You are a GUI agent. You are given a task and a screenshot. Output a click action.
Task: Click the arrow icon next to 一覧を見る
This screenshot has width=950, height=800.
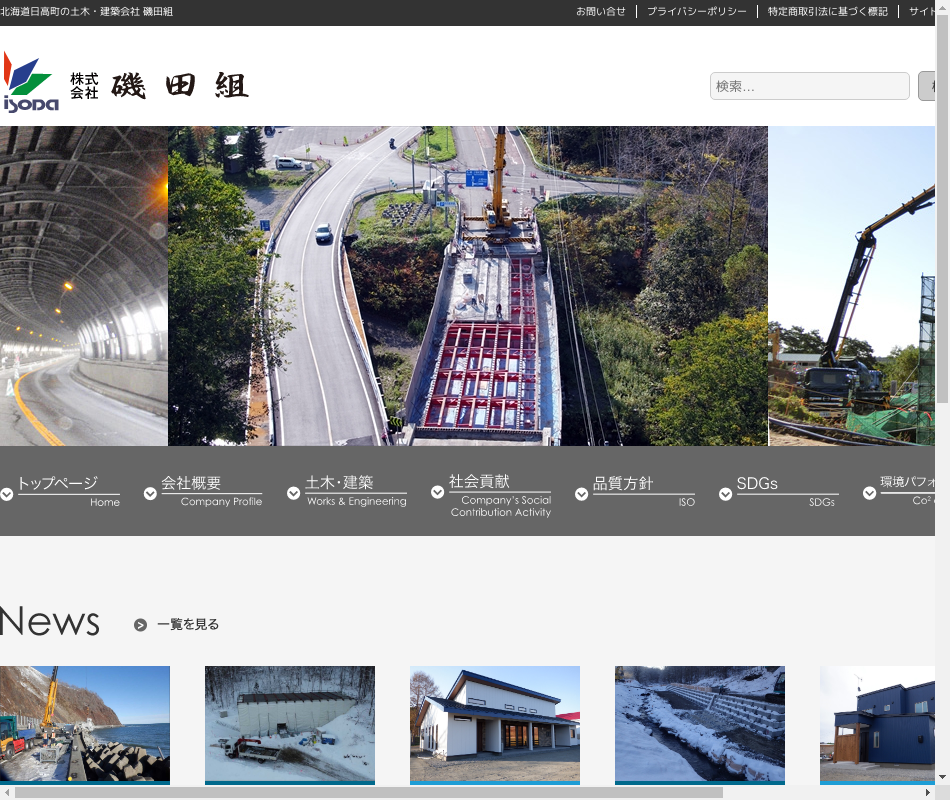(x=141, y=625)
